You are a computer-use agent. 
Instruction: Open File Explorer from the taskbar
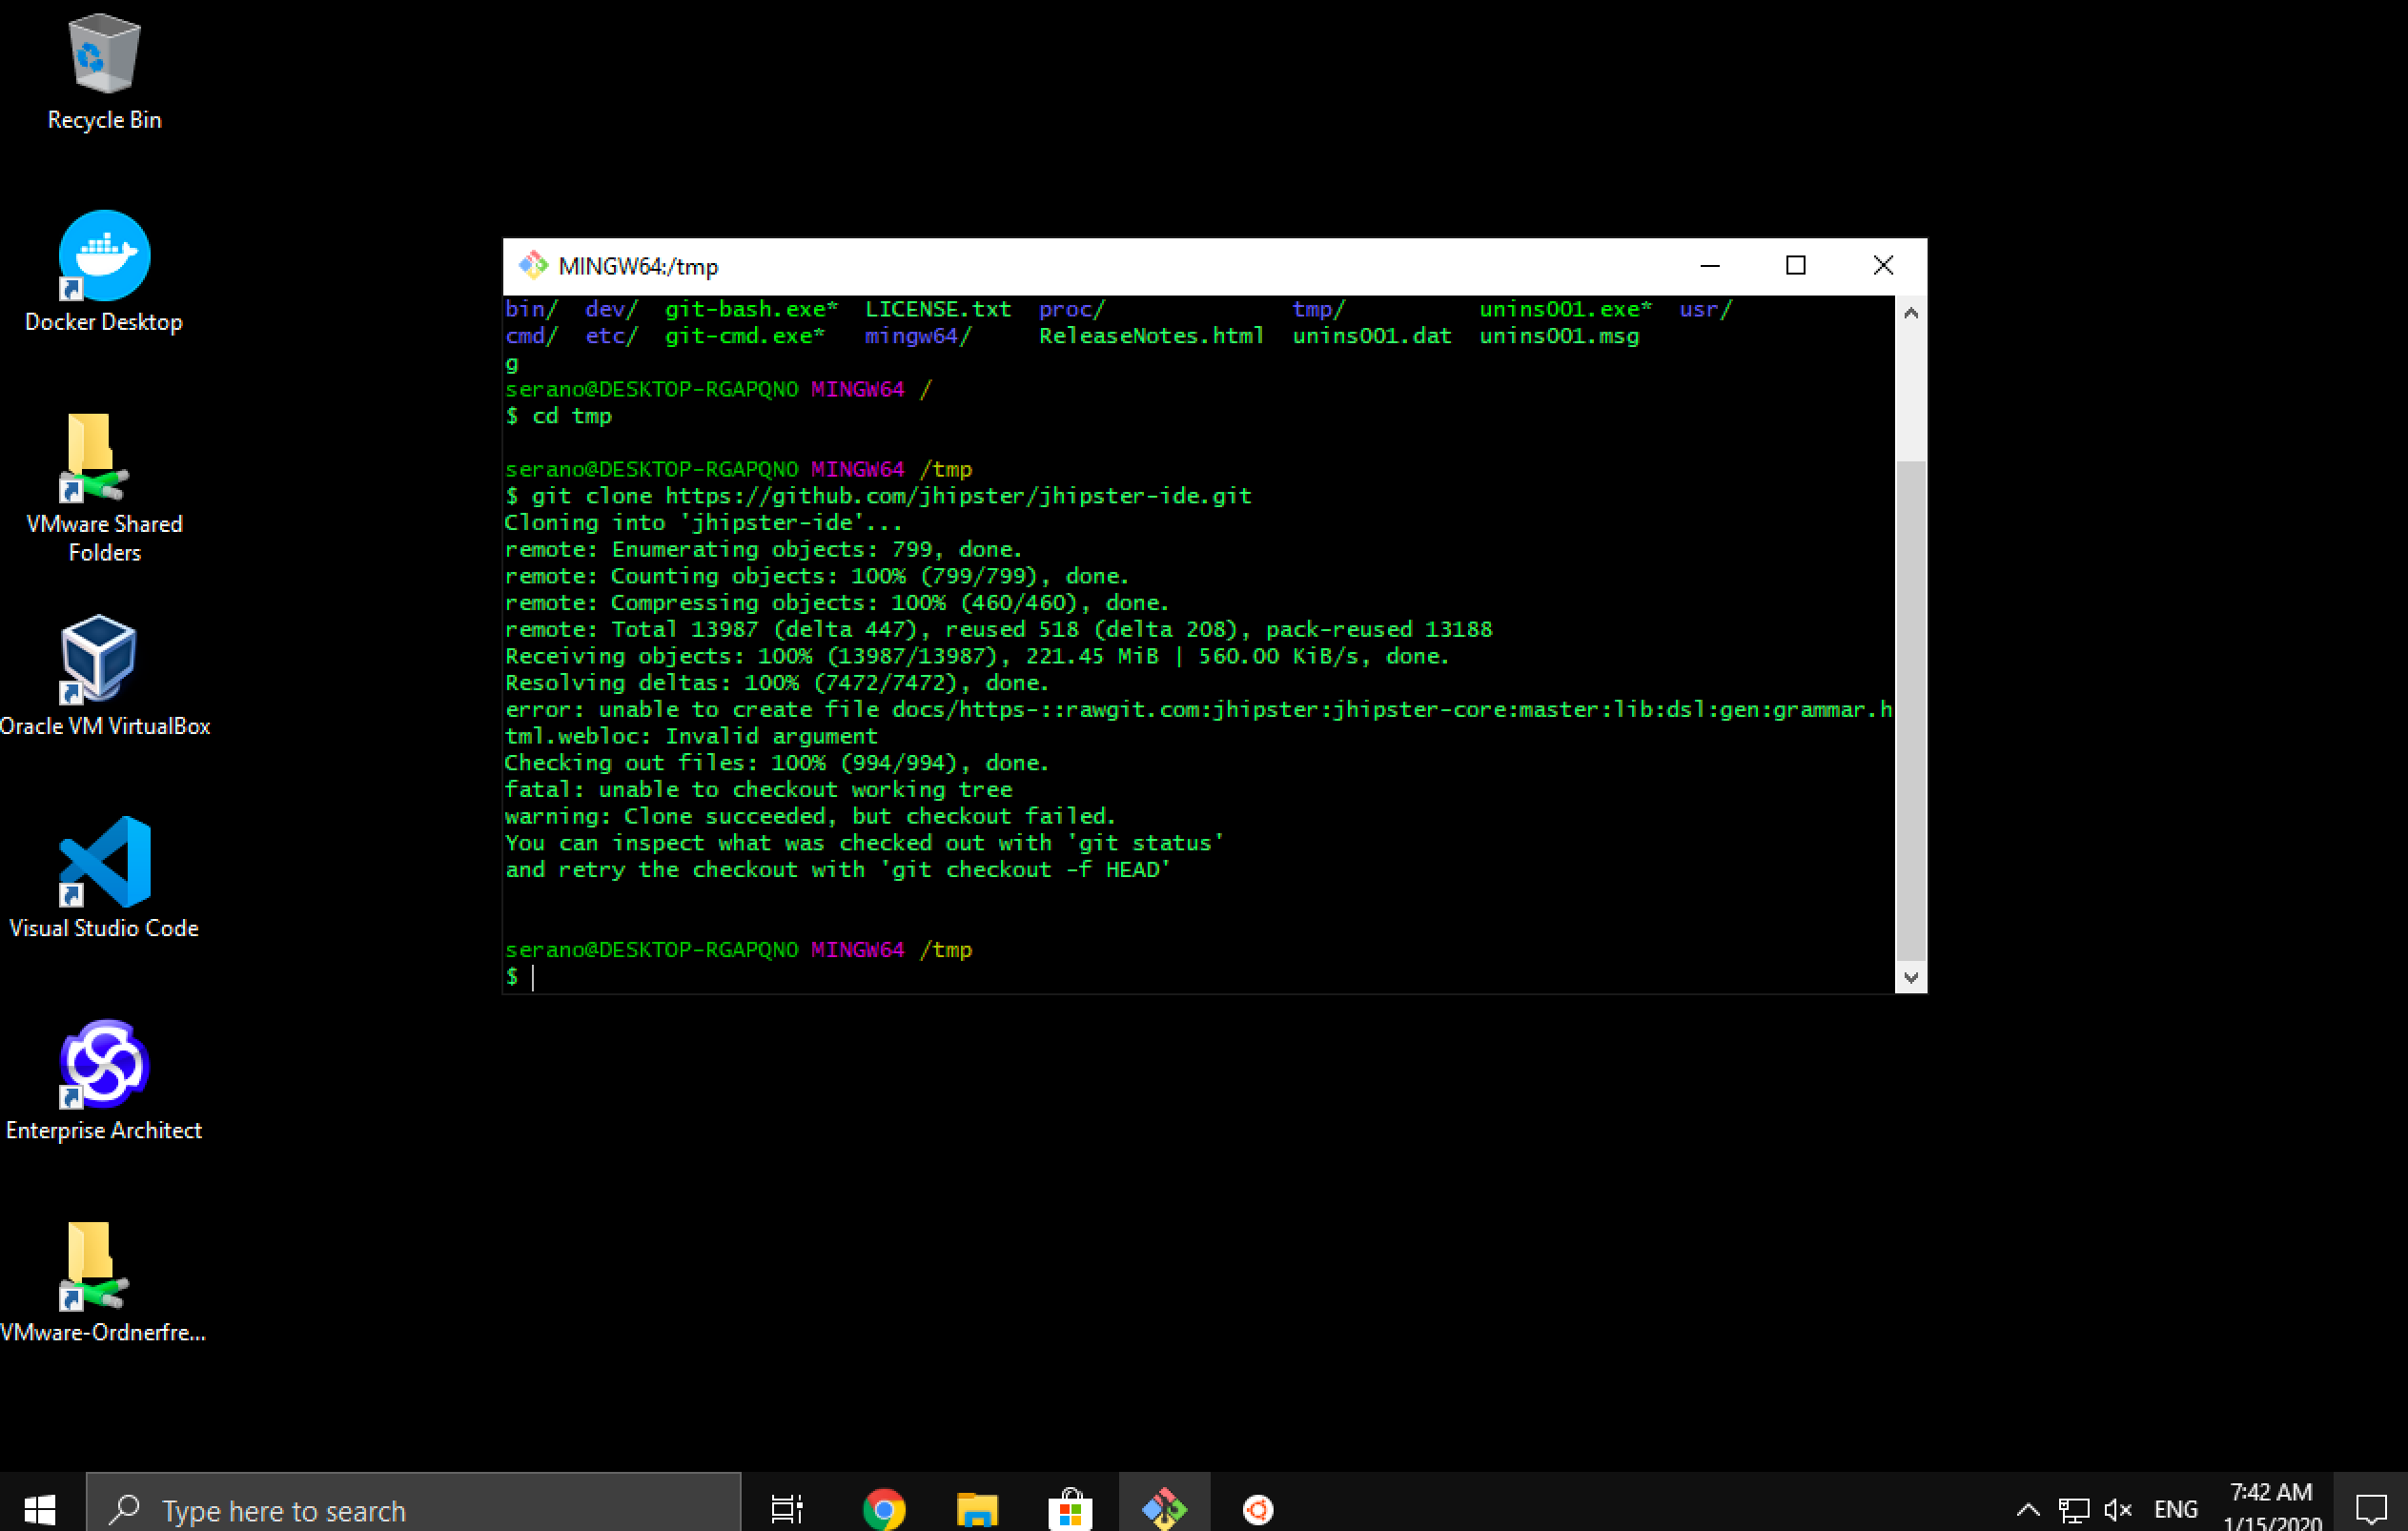976,1508
